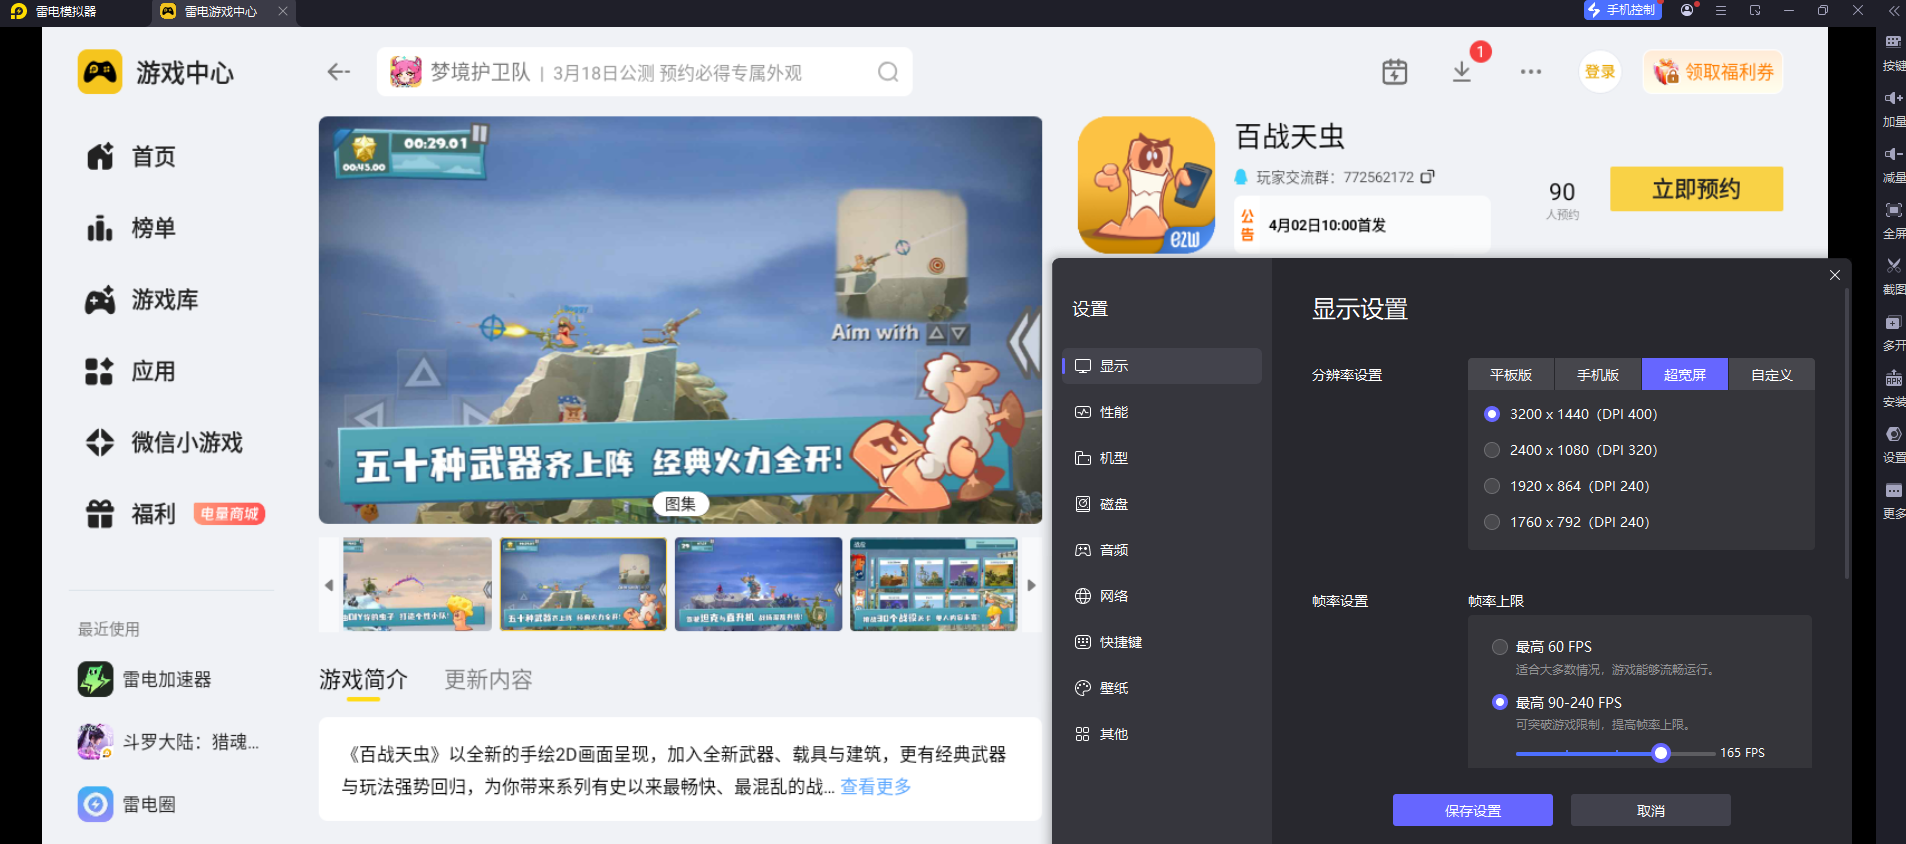Click the user account icon in title bar
Viewport: 1906px width, 844px height.
coord(1688,10)
